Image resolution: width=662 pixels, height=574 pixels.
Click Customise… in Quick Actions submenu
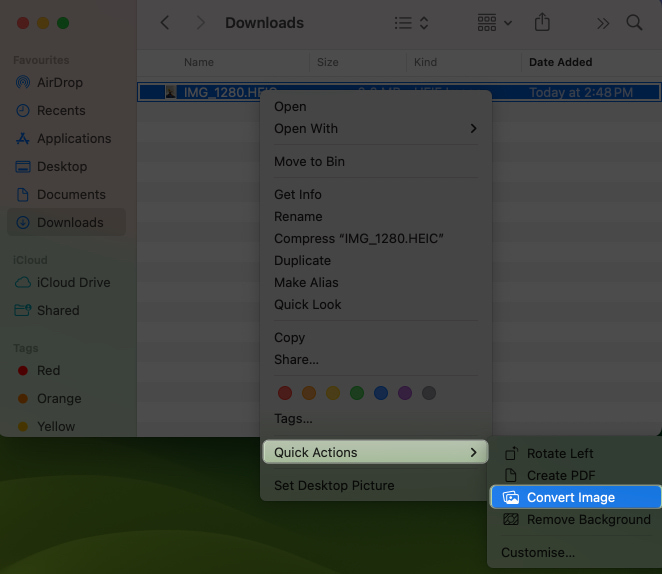pos(538,552)
